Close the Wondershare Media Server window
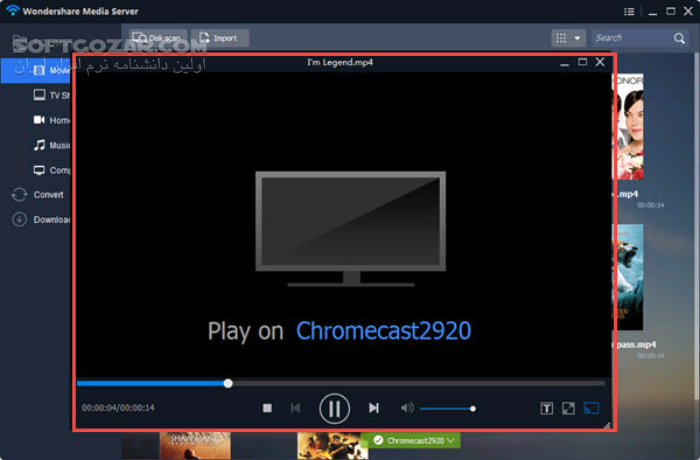The height and width of the screenshot is (460, 700). [688, 11]
